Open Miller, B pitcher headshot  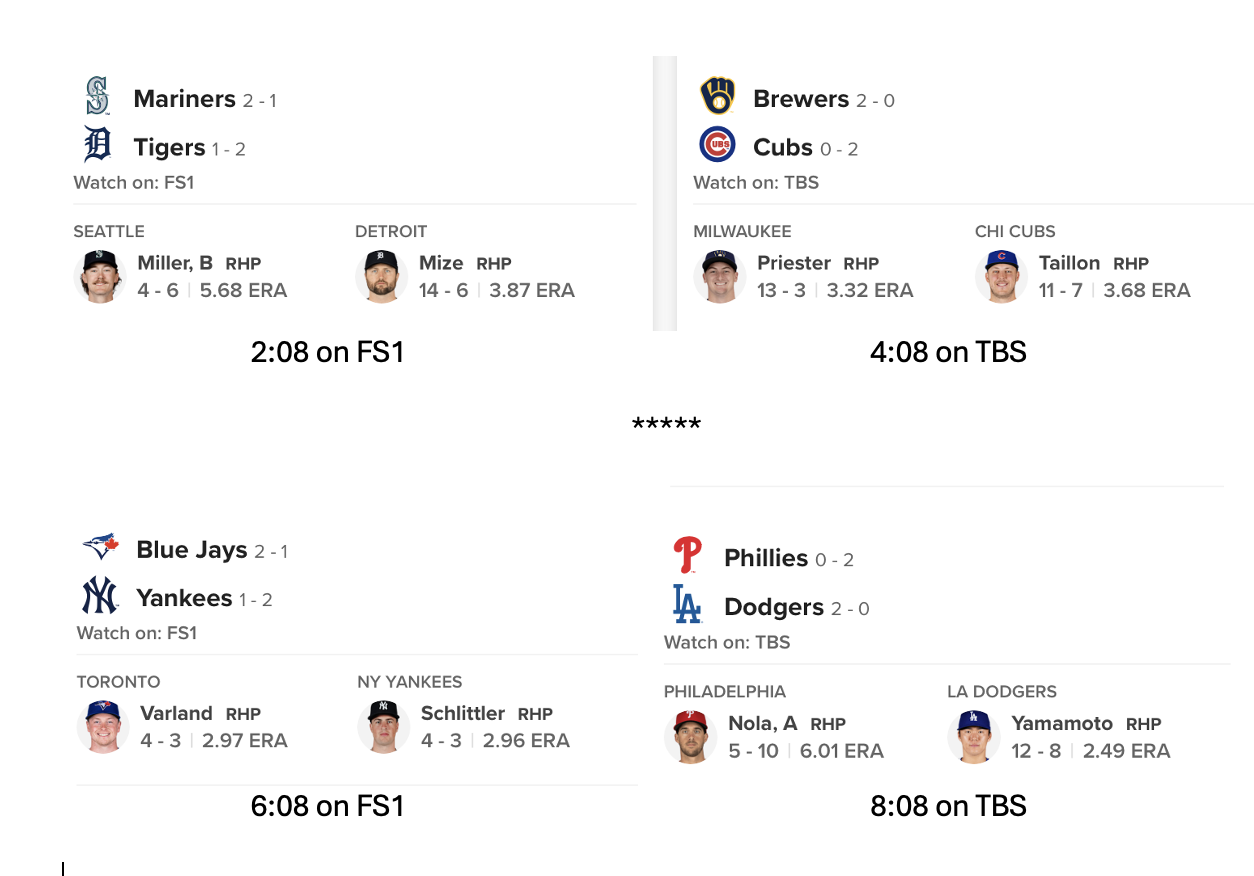tap(100, 276)
